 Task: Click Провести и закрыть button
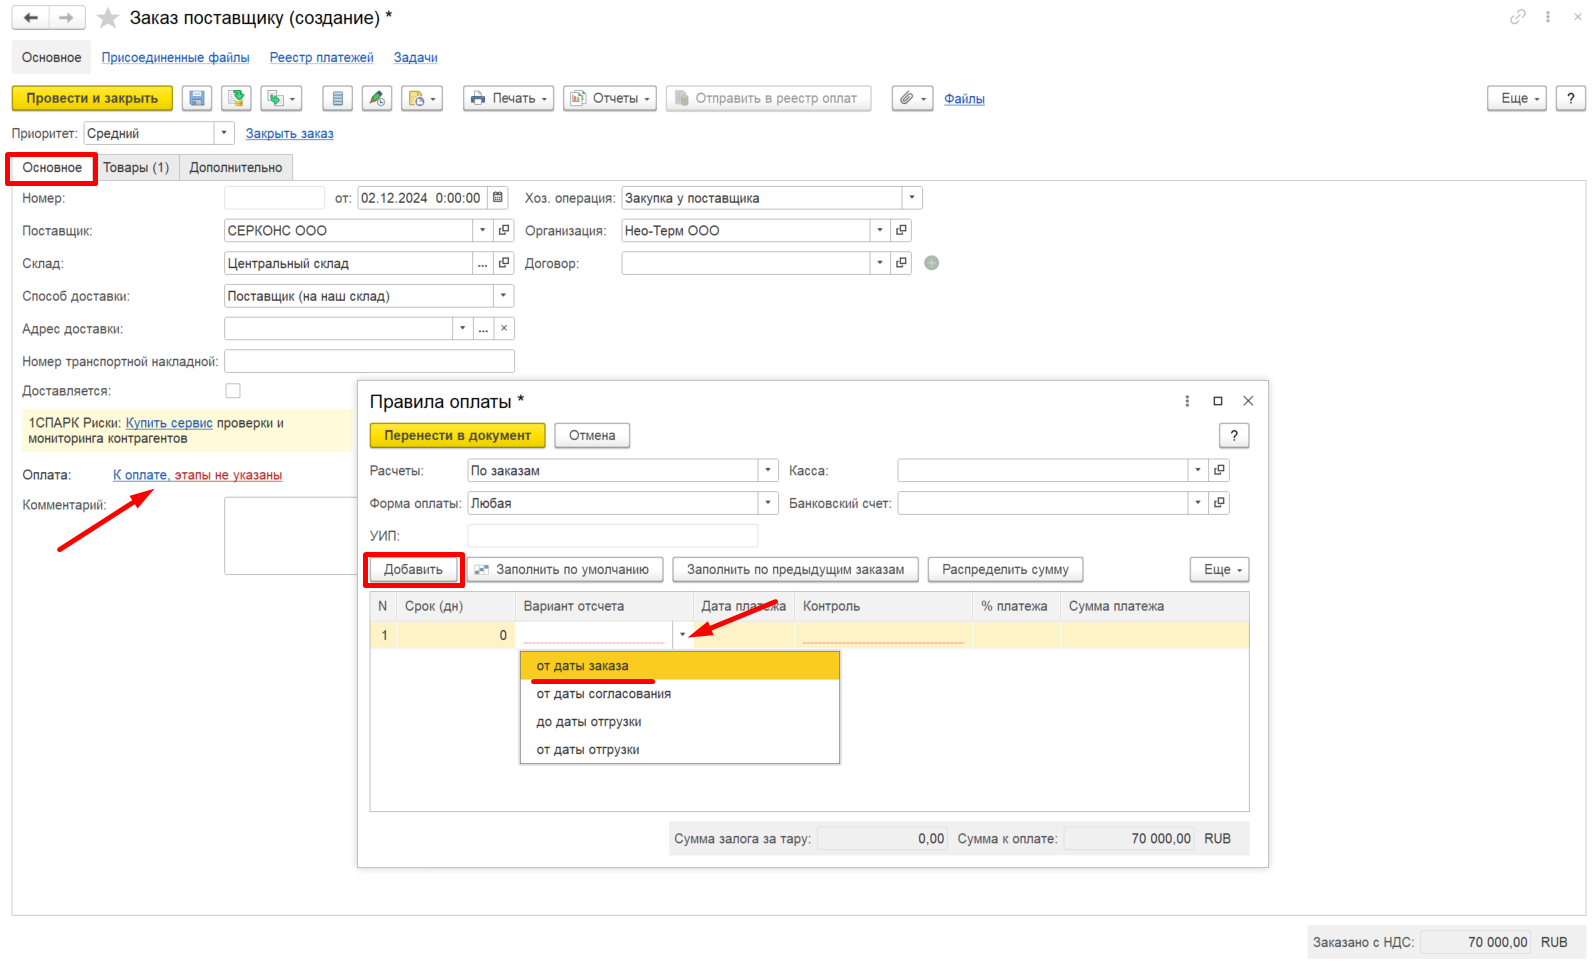coord(92,98)
